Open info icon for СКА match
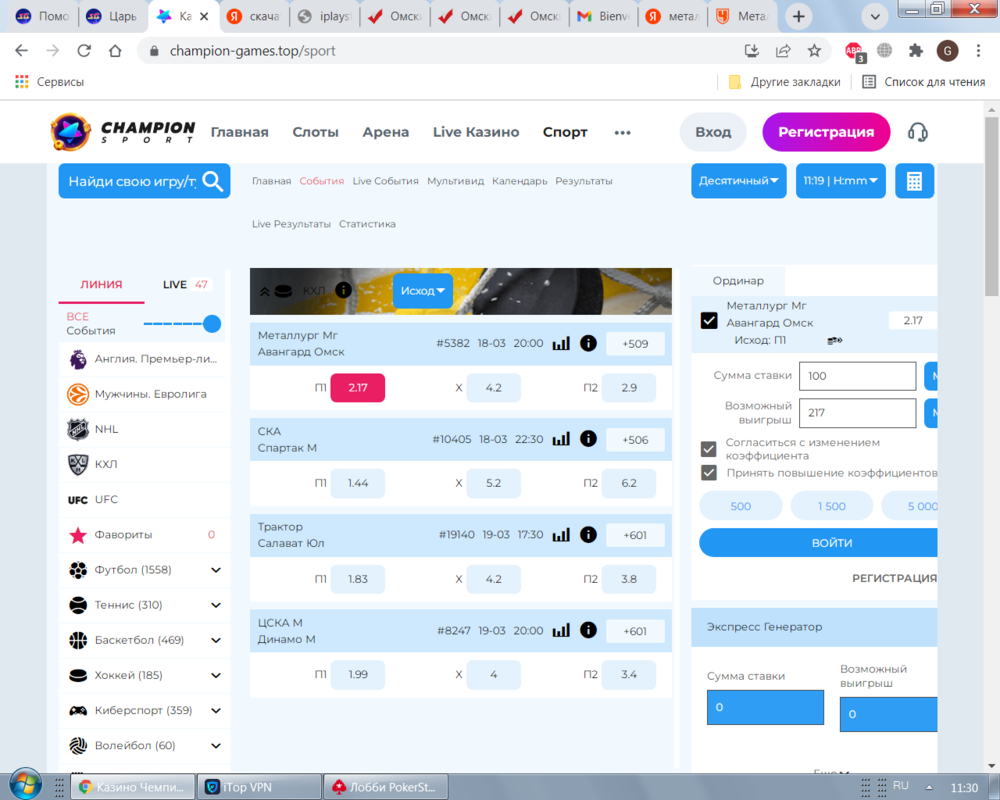The image size is (1000, 800). (x=588, y=439)
